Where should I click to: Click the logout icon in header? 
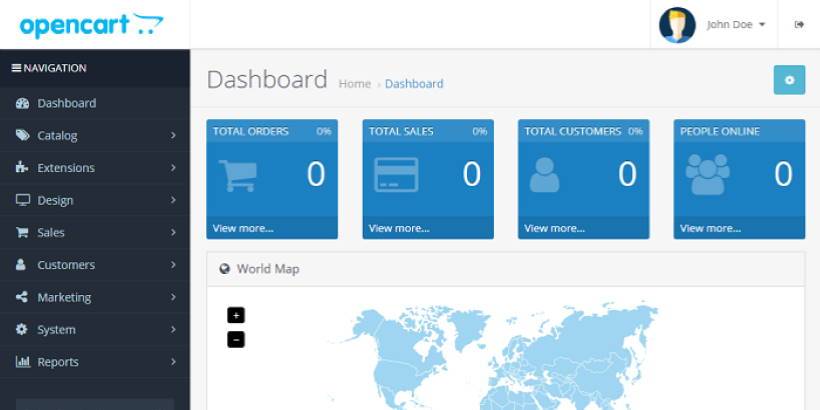[799, 25]
